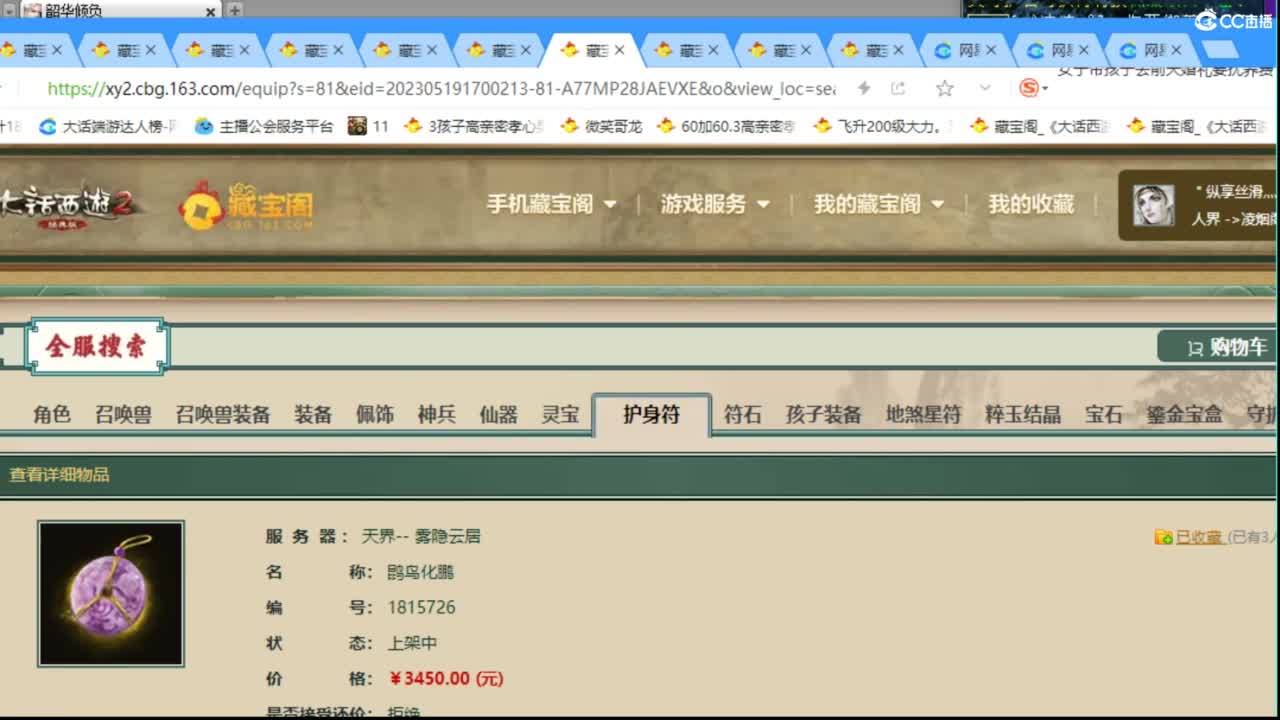The image size is (1280, 720).
Task: Click the share page icon in address bar
Action: [898, 88]
